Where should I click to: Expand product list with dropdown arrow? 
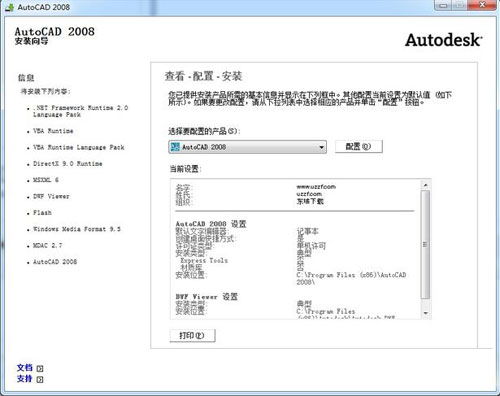(321, 147)
